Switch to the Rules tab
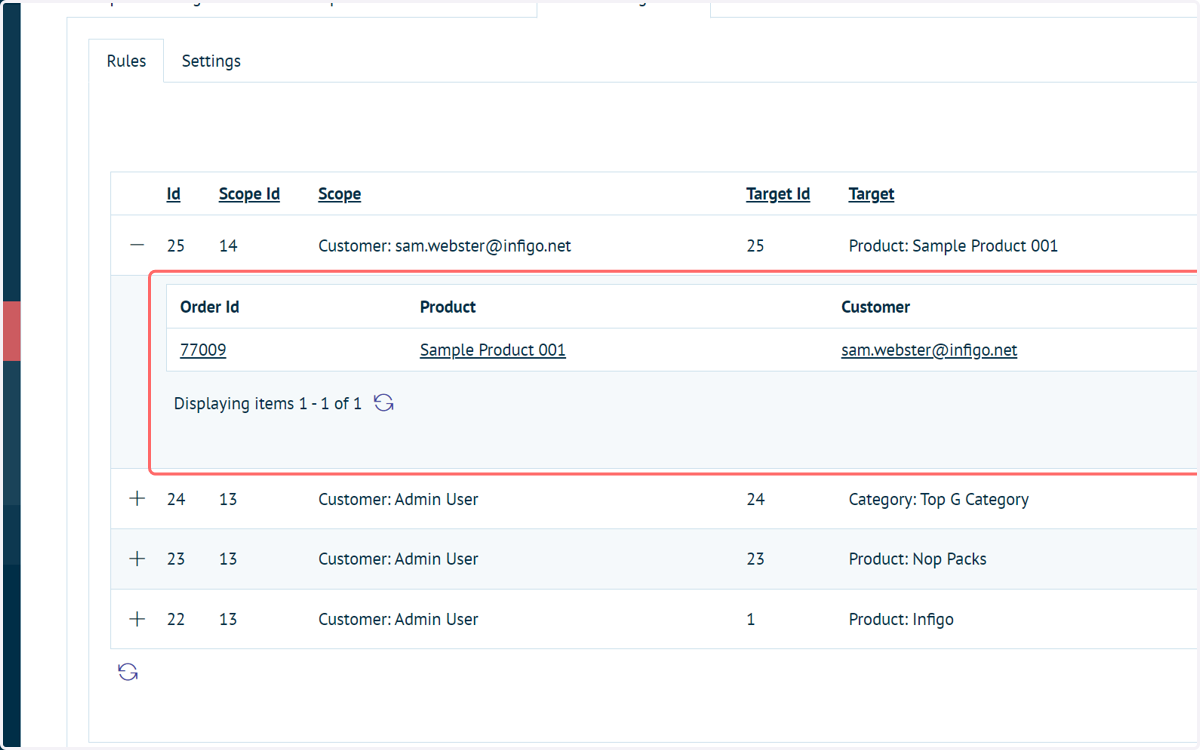Viewport: 1200px width, 750px height. tap(126, 61)
